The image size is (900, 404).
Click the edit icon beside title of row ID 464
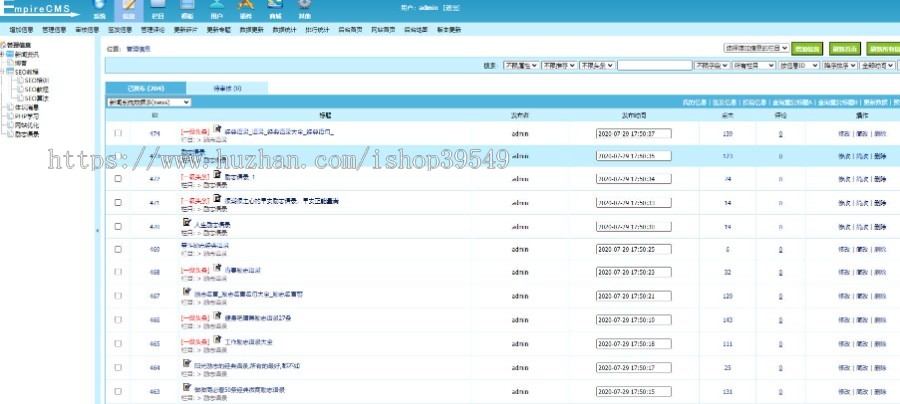(x=187, y=363)
